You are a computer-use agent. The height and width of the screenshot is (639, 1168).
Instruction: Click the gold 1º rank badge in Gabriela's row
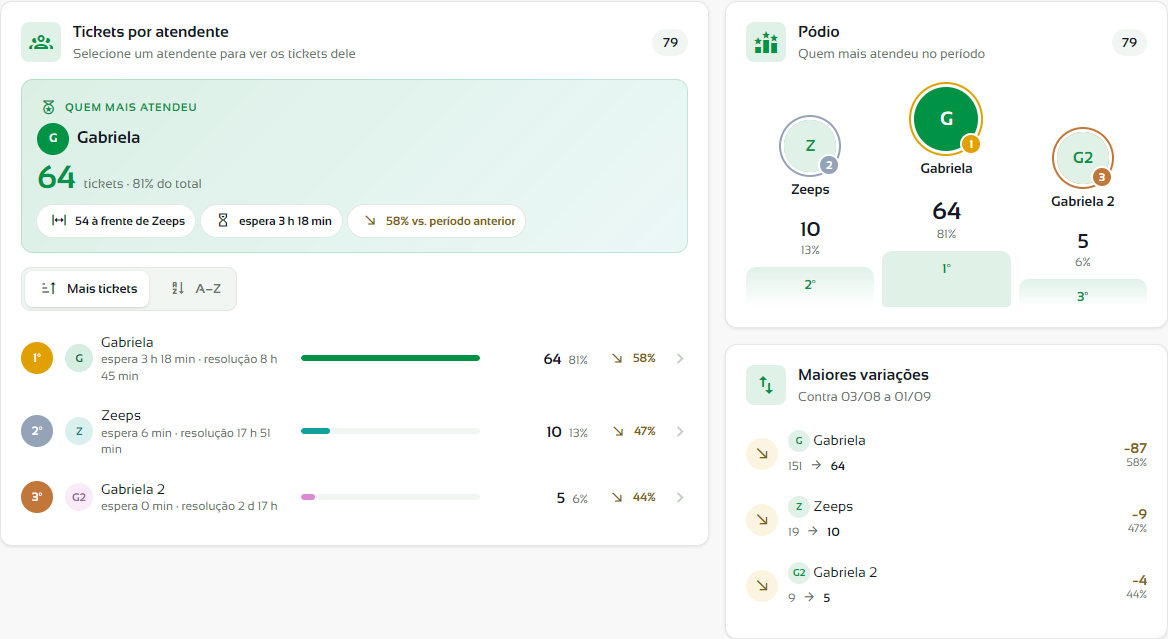pyautogui.click(x=37, y=358)
